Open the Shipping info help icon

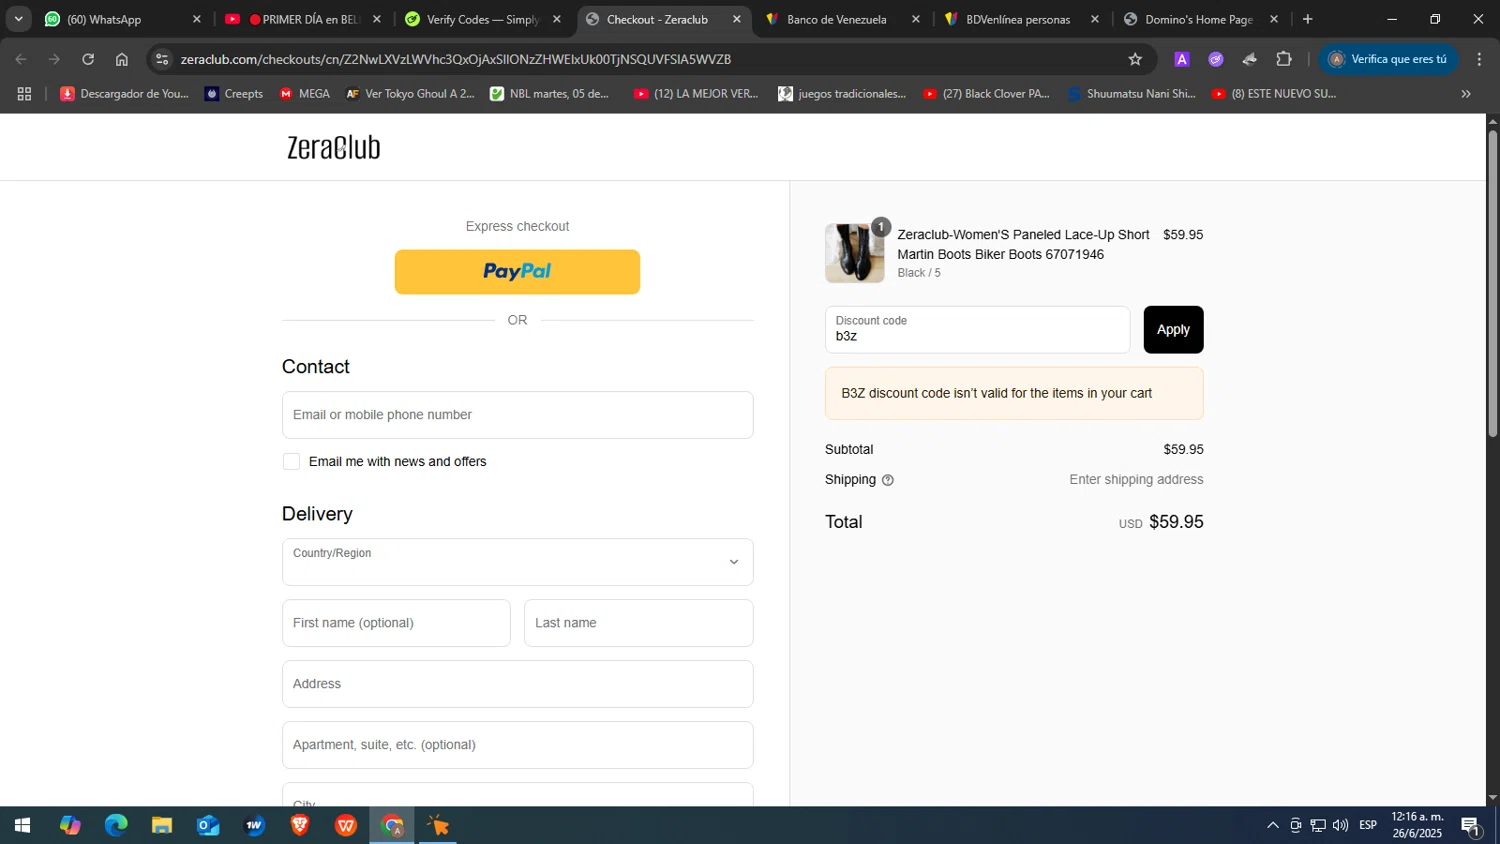(x=888, y=480)
